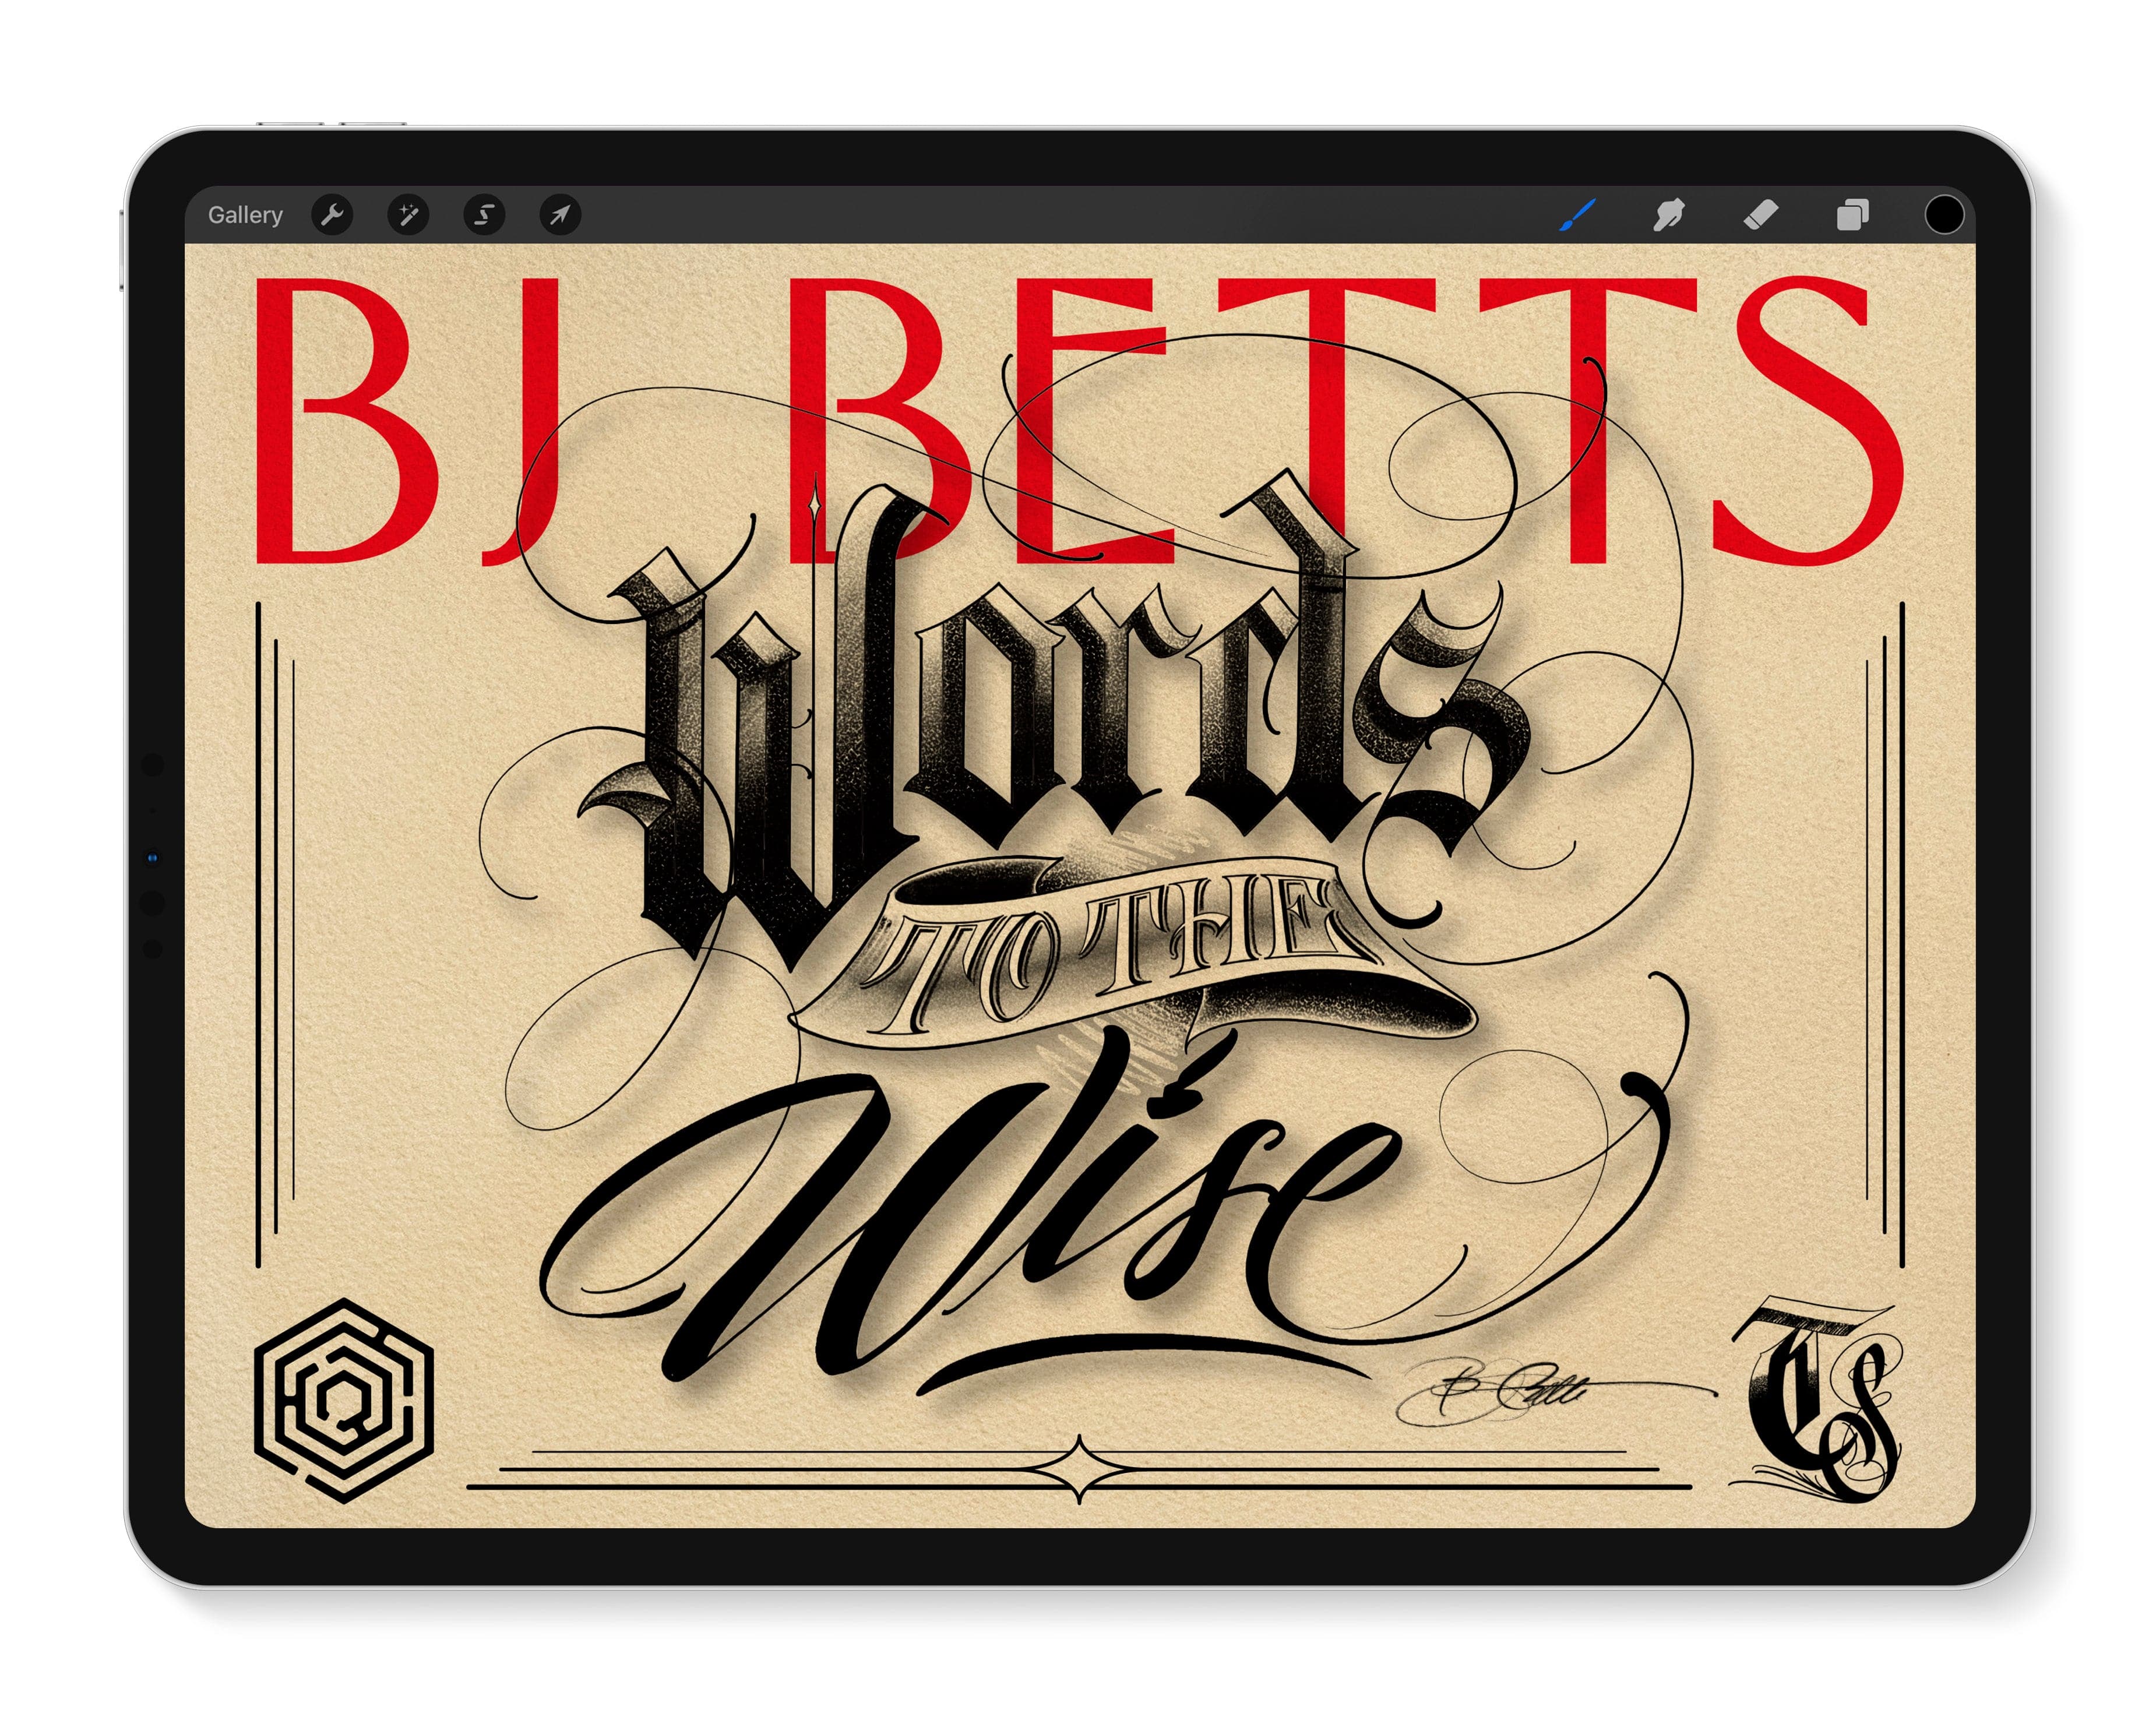Return to the Gallery

click(x=245, y=215)
